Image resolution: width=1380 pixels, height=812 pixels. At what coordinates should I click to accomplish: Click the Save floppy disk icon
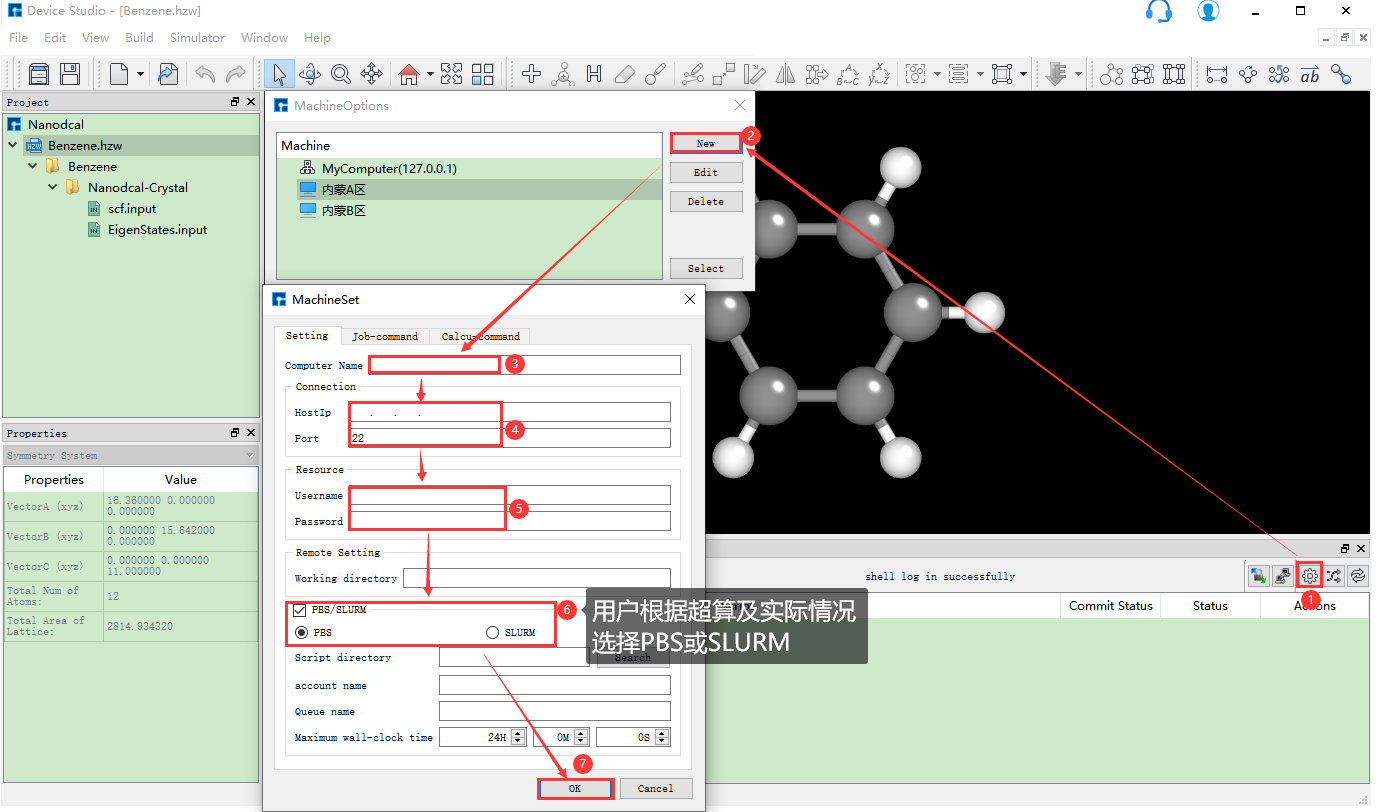[x=69, y=74]
